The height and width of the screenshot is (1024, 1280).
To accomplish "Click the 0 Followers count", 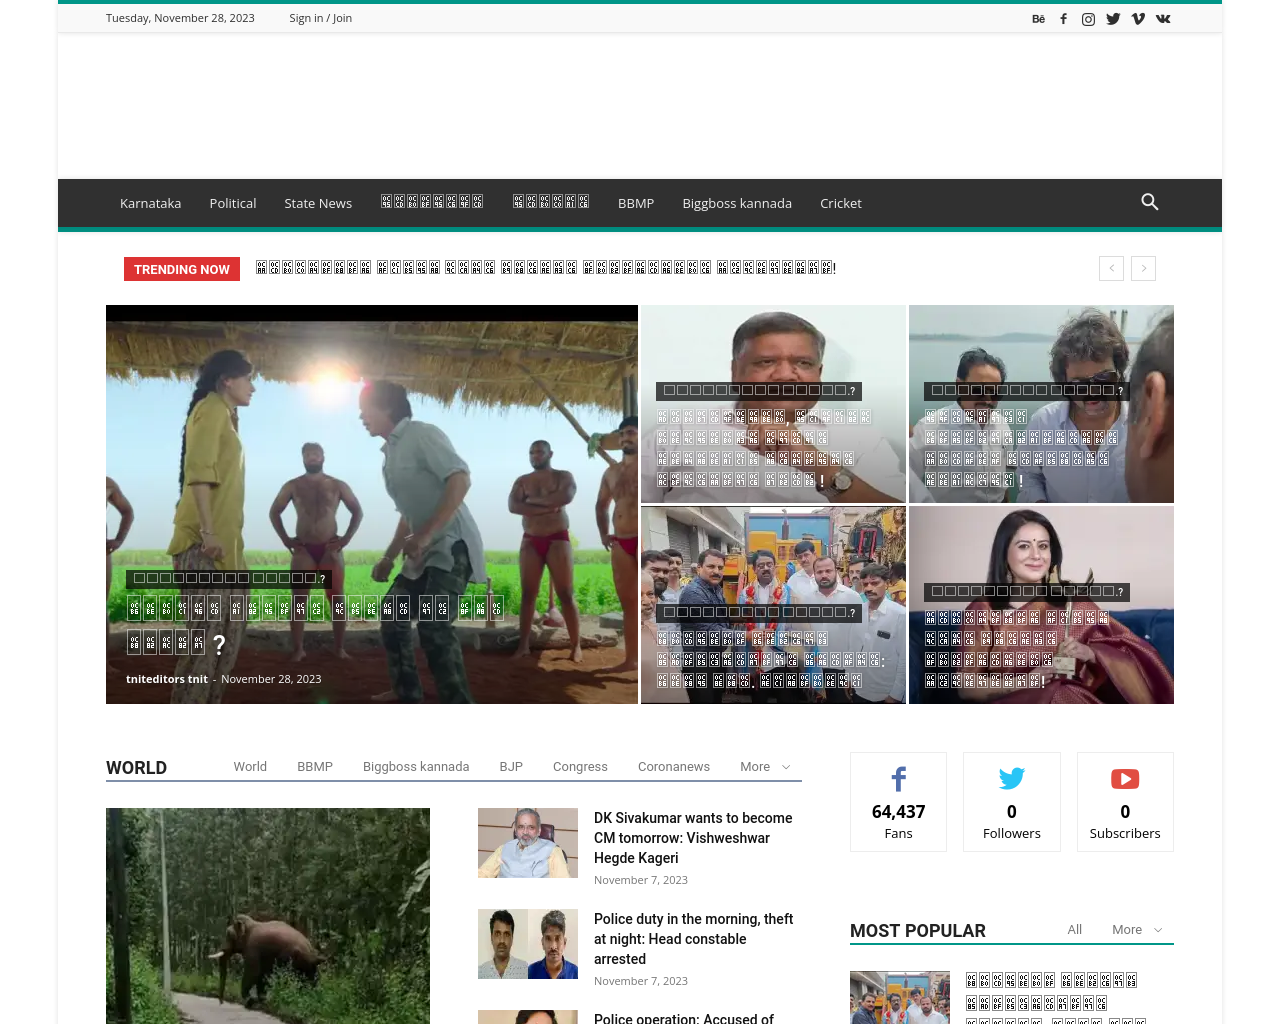I will [1012, 812].
